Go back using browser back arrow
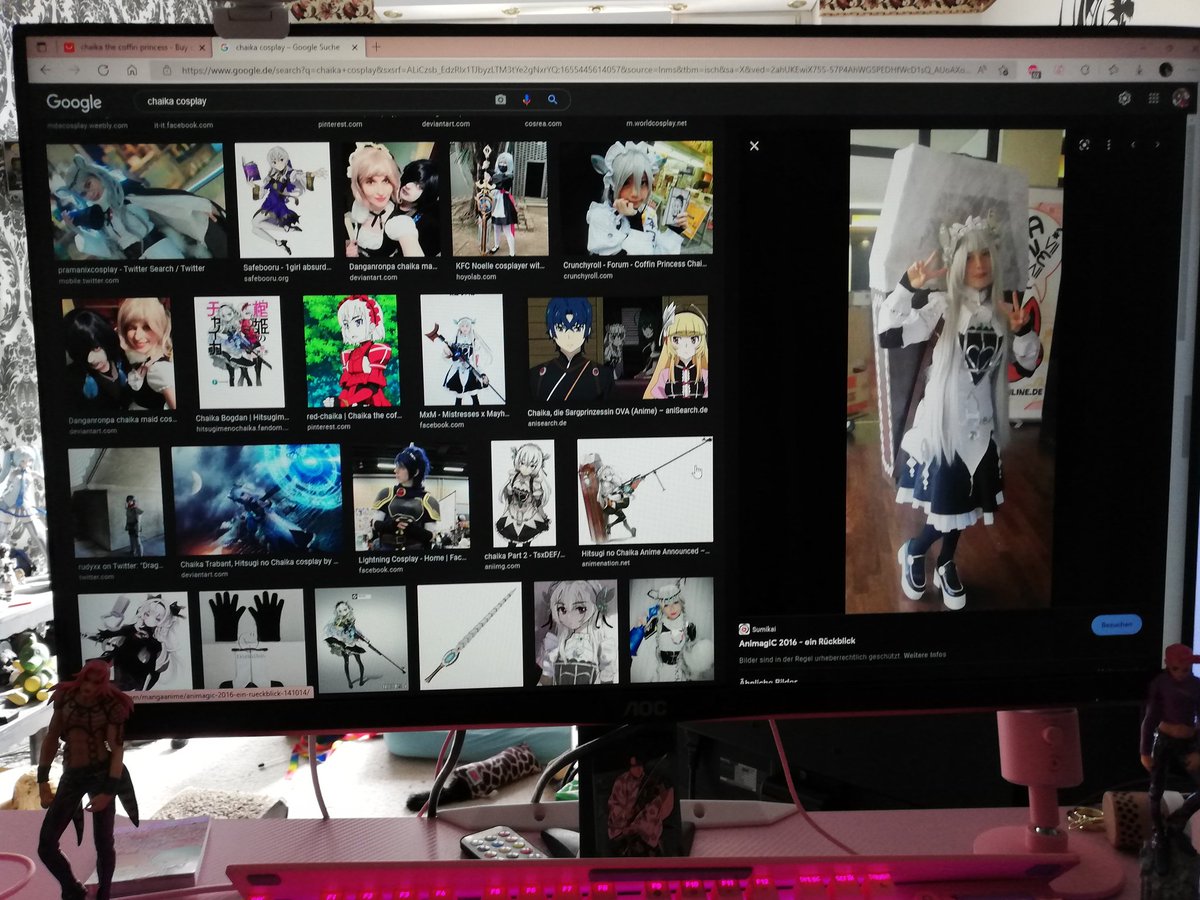The image size is (1200, 900). pos(44,70)
